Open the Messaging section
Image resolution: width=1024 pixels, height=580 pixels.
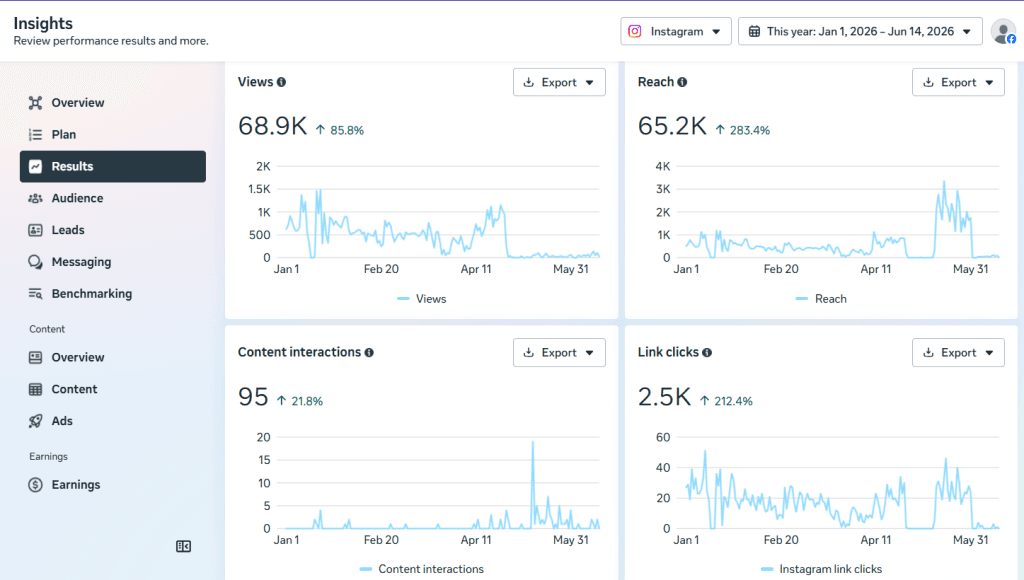pos(113,262)
